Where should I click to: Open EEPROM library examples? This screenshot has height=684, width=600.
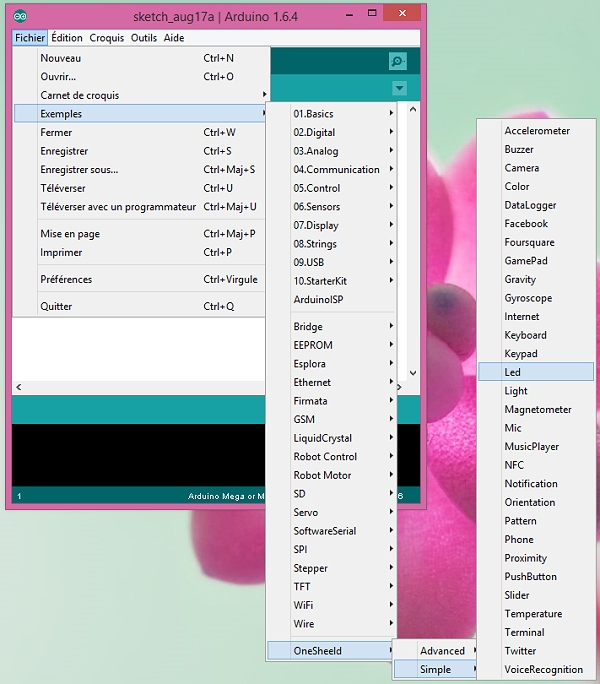[332, 345]
